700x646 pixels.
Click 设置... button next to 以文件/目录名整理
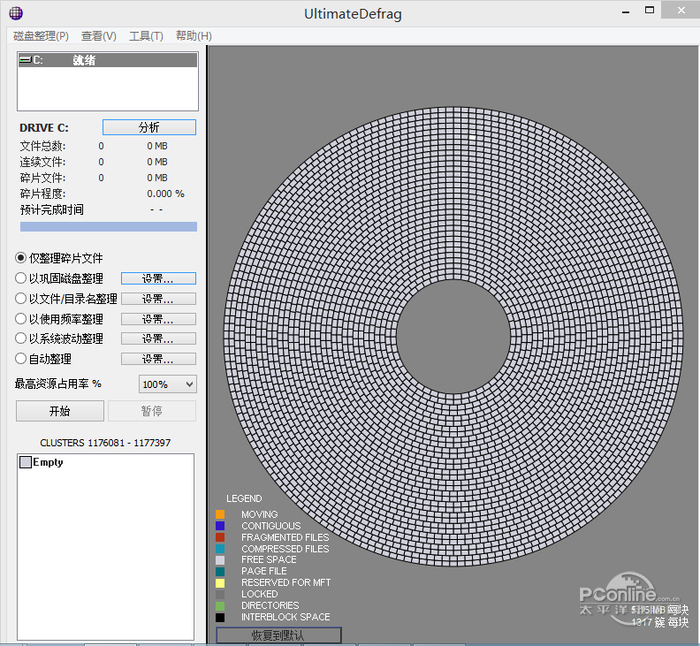158,299
